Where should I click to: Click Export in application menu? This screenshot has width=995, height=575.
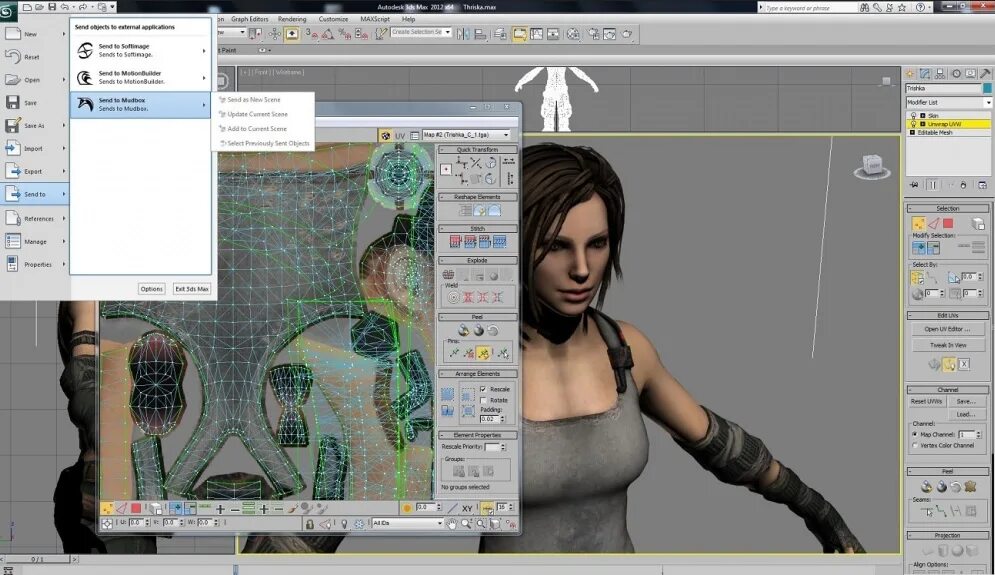(34, 171)
